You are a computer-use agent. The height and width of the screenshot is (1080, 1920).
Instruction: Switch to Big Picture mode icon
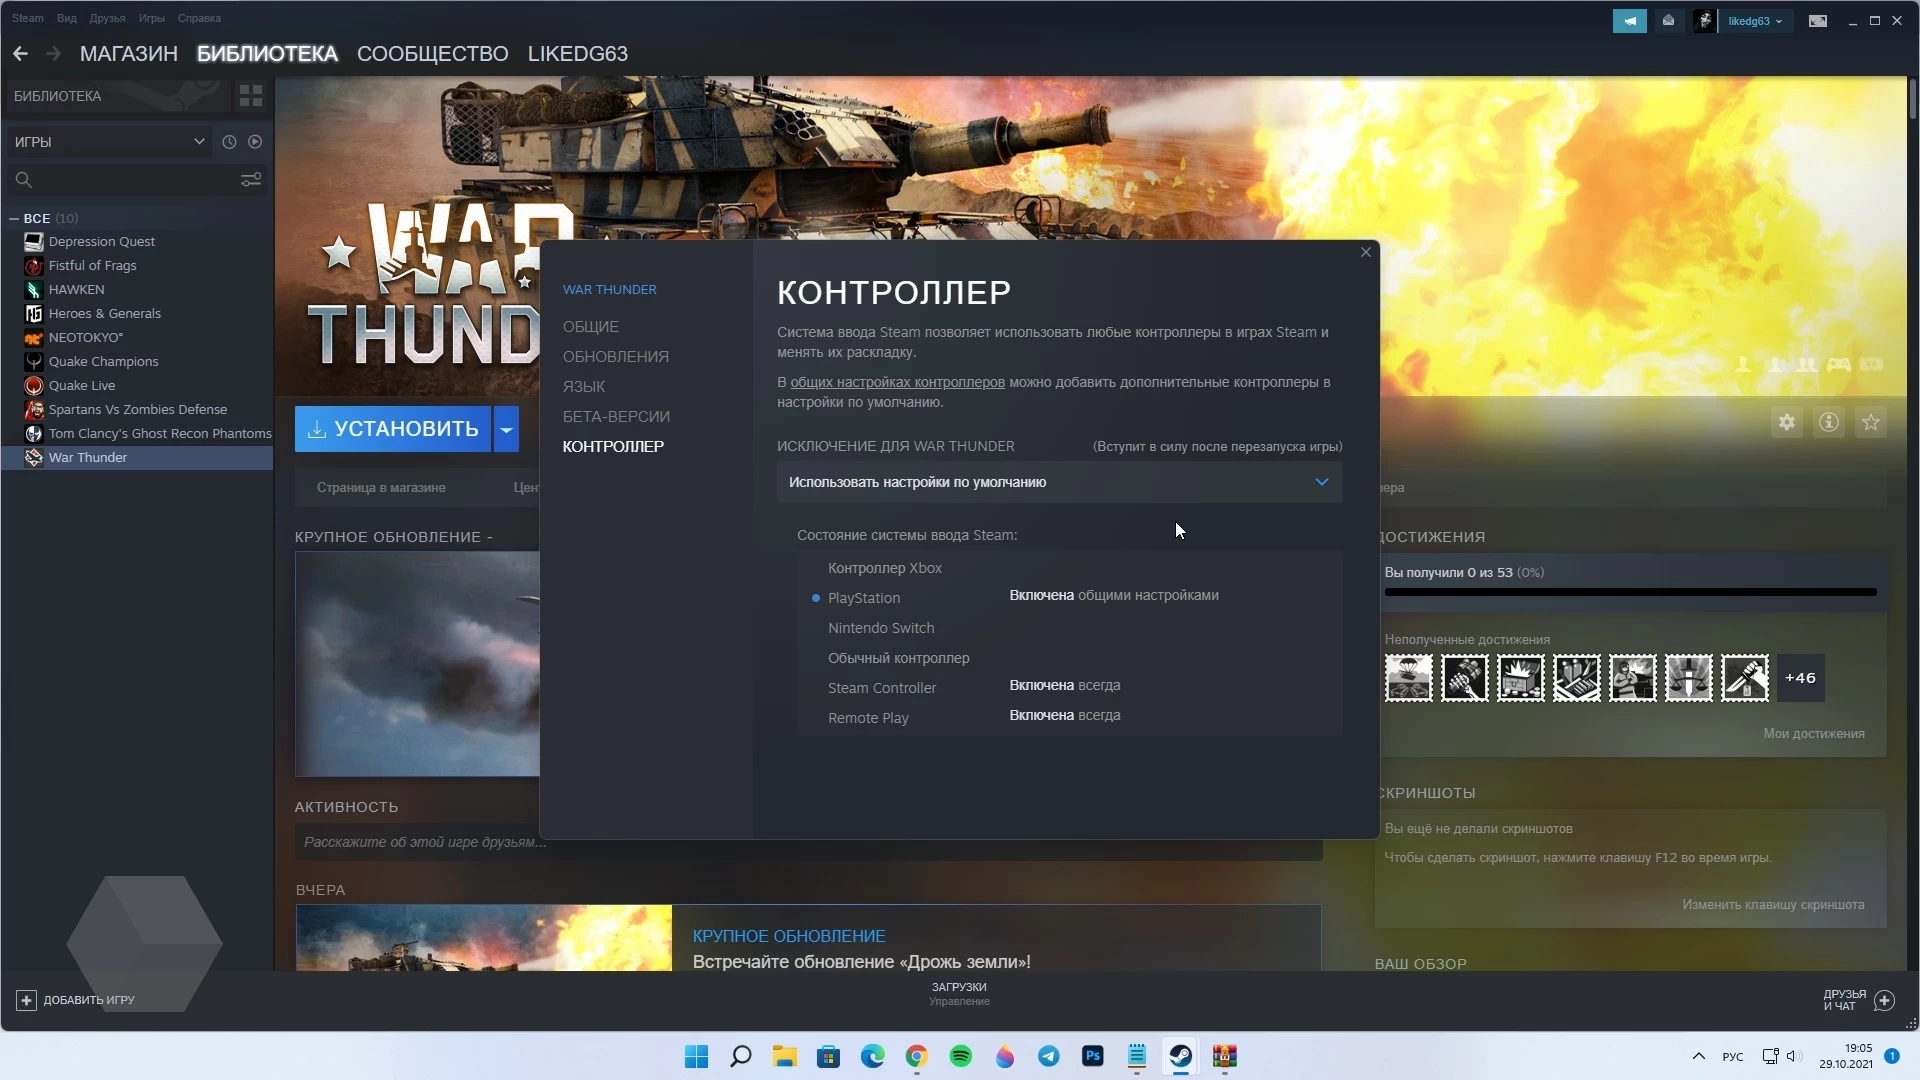coord(1818,21)
